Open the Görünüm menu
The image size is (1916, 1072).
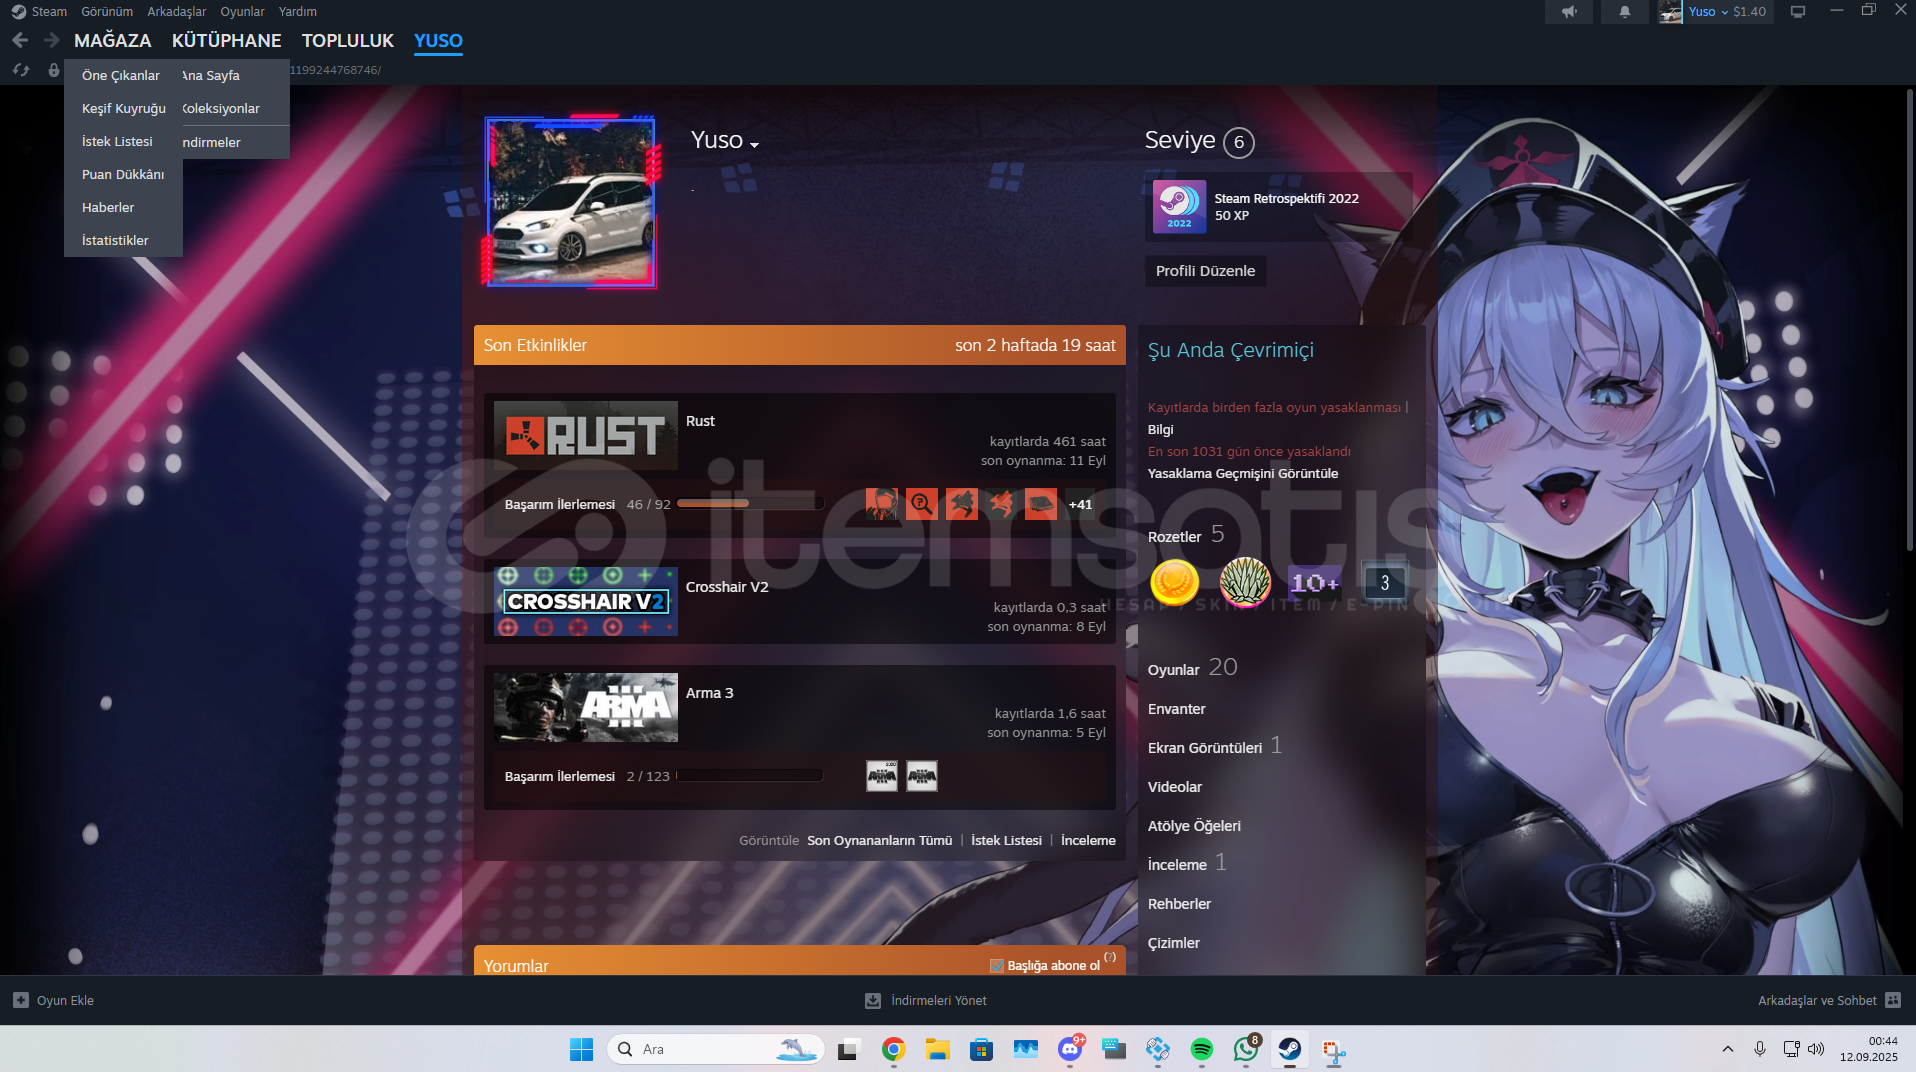107,11
